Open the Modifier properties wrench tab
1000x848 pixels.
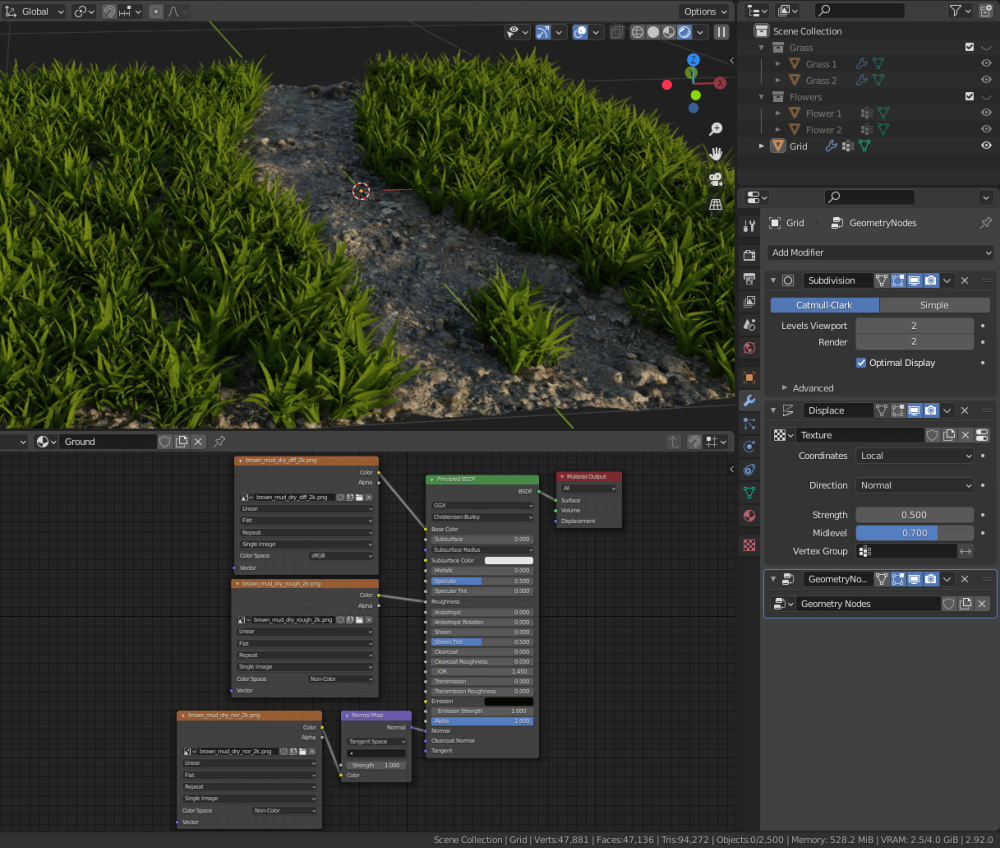749,400
